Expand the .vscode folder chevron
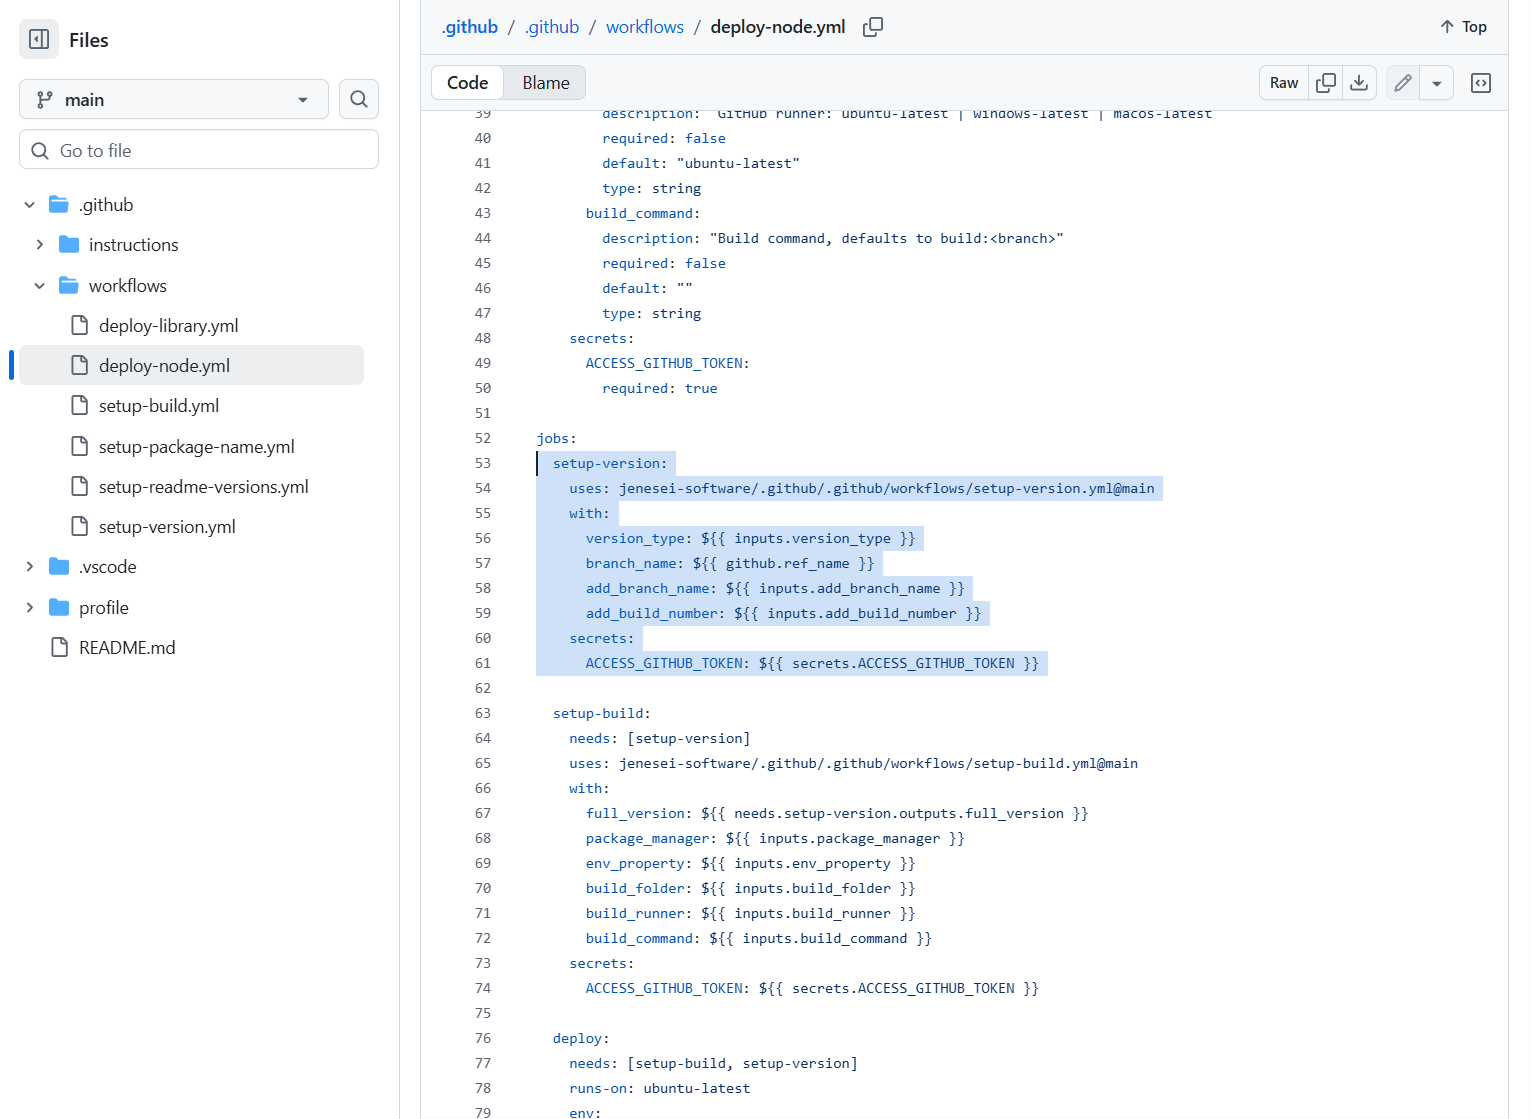 click(30, 567)
